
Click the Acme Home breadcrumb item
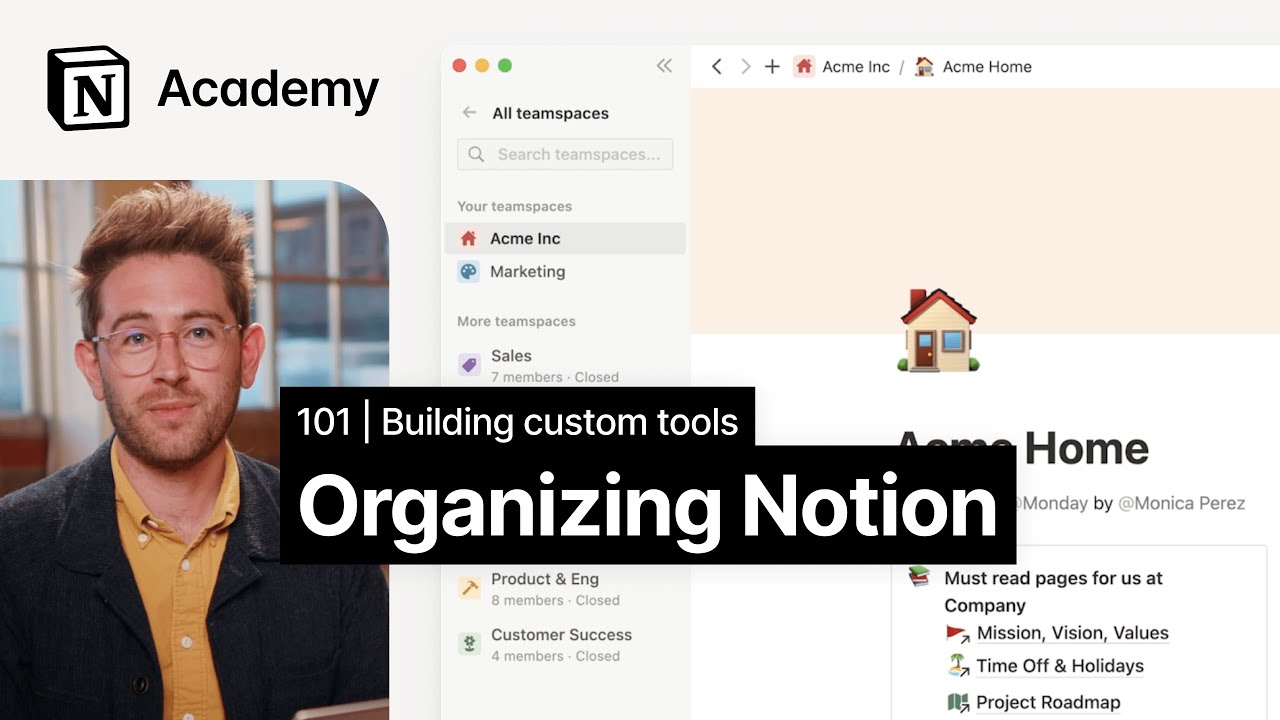tap(986, 67)
